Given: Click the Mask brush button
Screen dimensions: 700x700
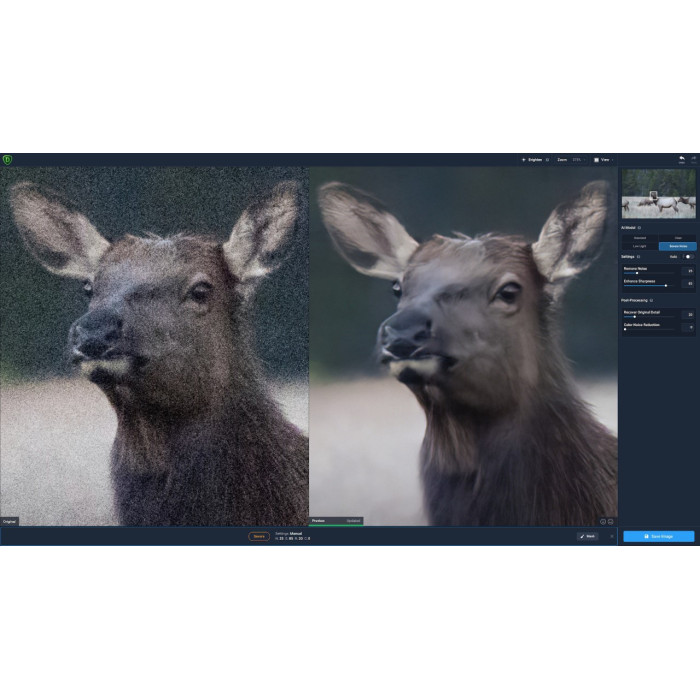Looking at the screenshot, I should [587, 536].
